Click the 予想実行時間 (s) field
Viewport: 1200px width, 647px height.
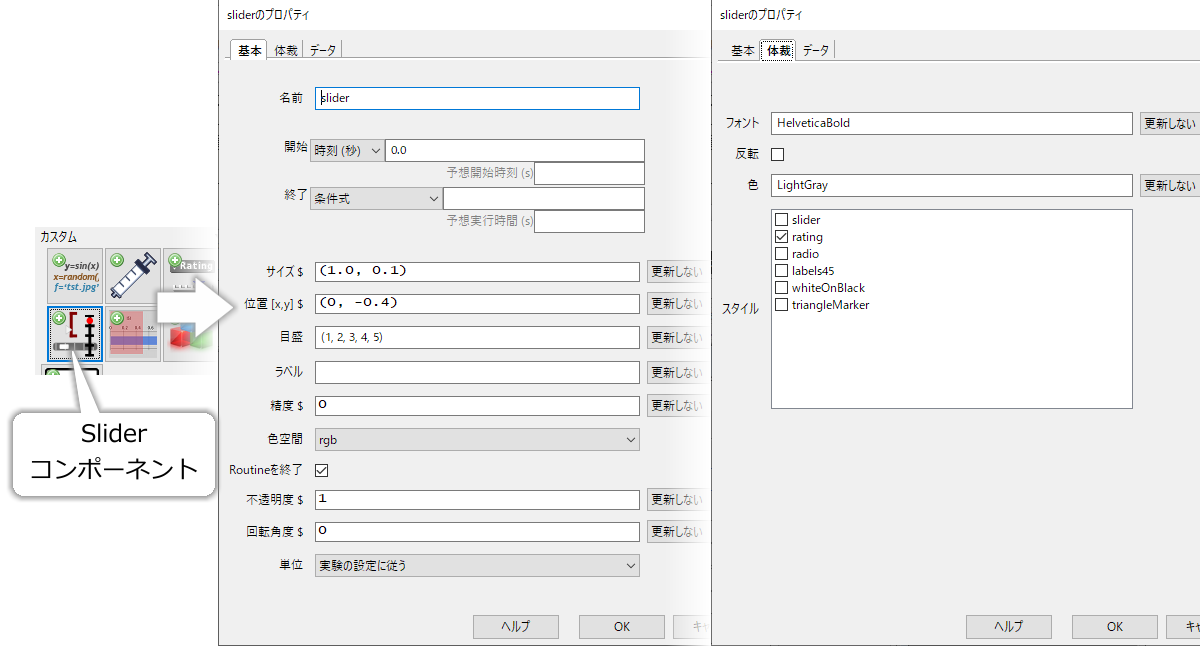pos(590,221)
